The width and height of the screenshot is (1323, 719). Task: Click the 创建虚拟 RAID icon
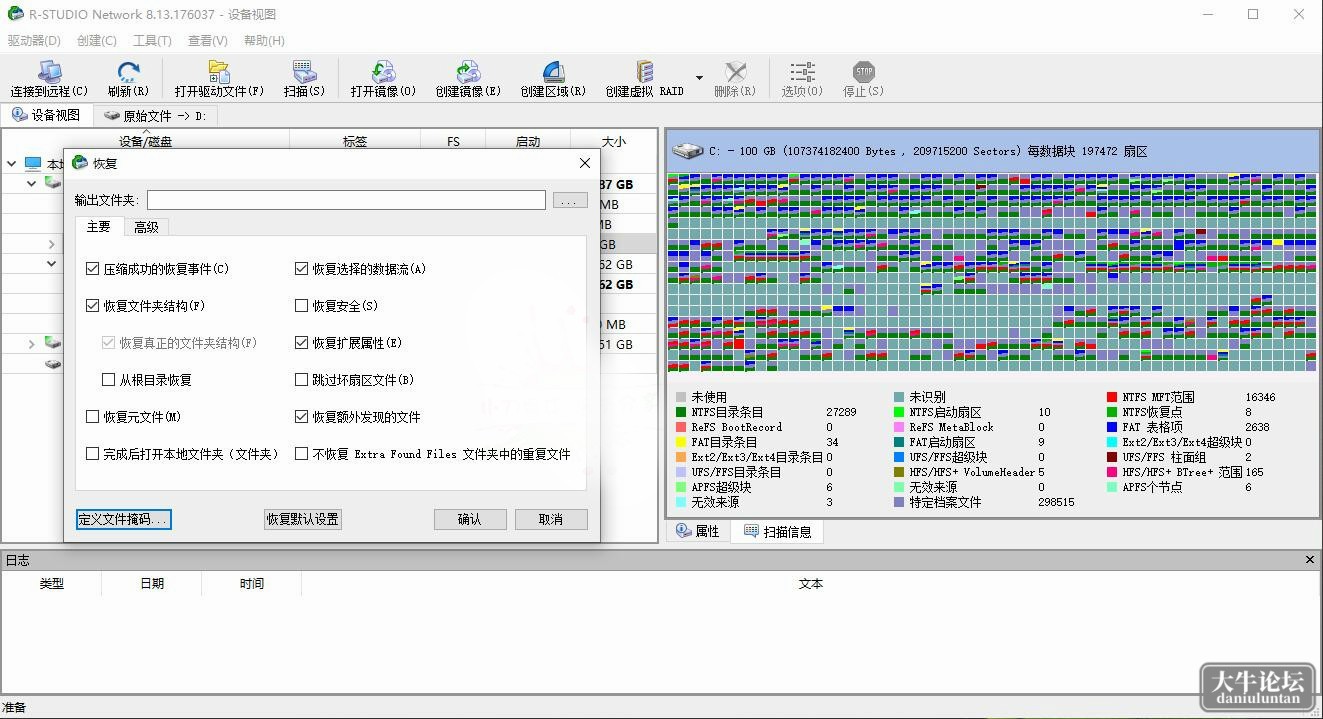point(645,73)
